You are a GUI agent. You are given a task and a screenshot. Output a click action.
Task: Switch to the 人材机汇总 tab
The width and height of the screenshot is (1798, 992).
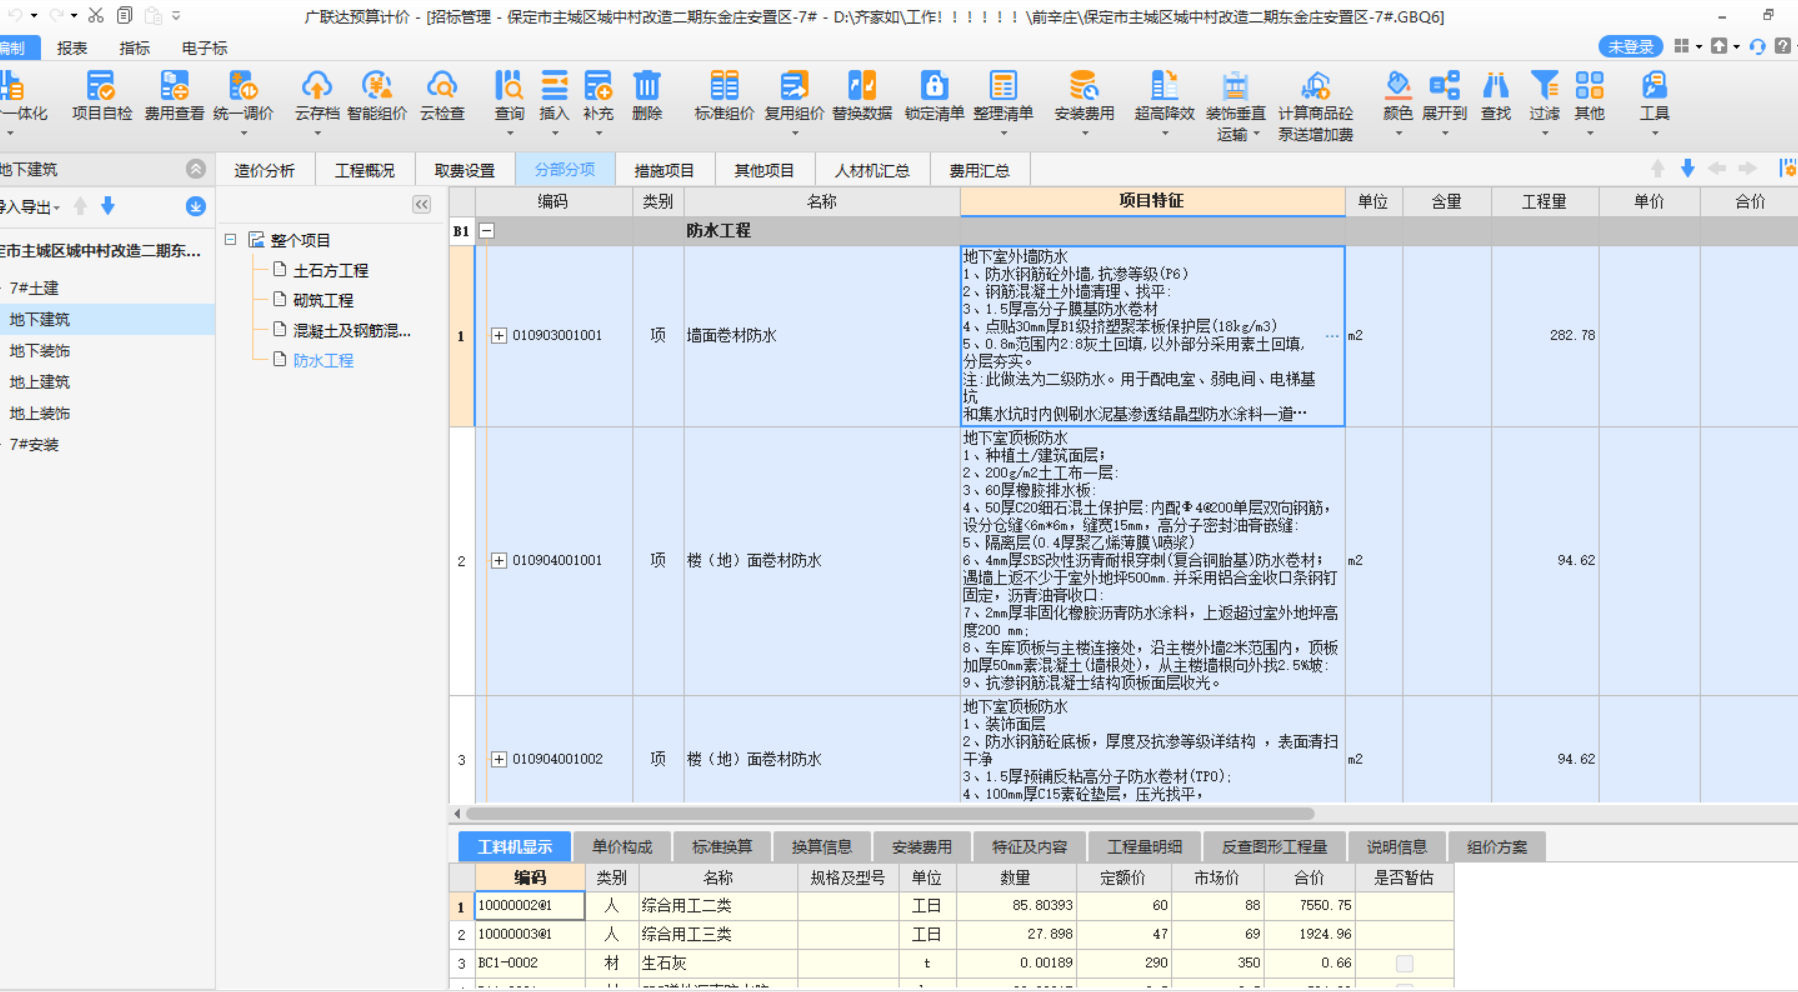tap(872, 170)
